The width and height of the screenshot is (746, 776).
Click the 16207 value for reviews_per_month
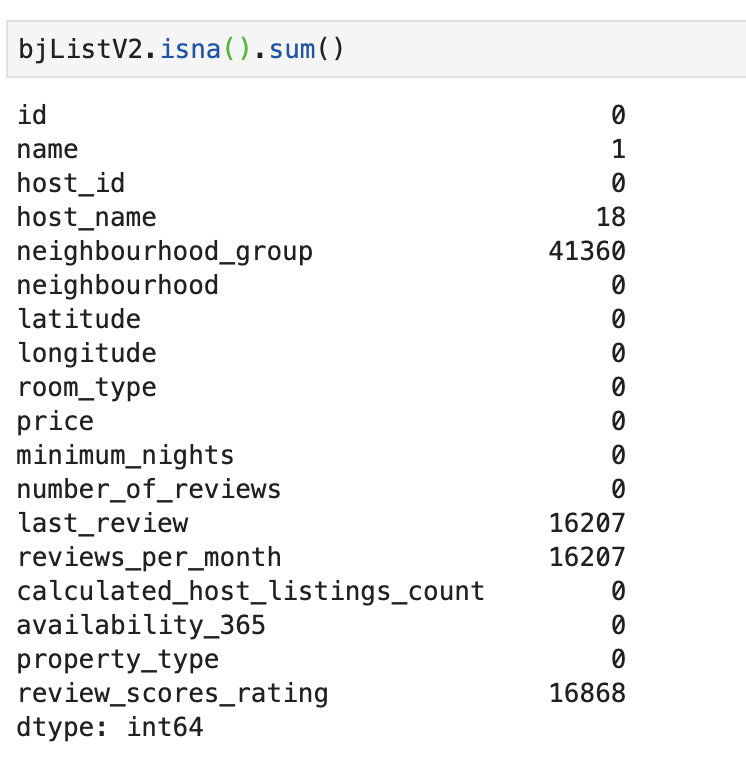point(587,557)
